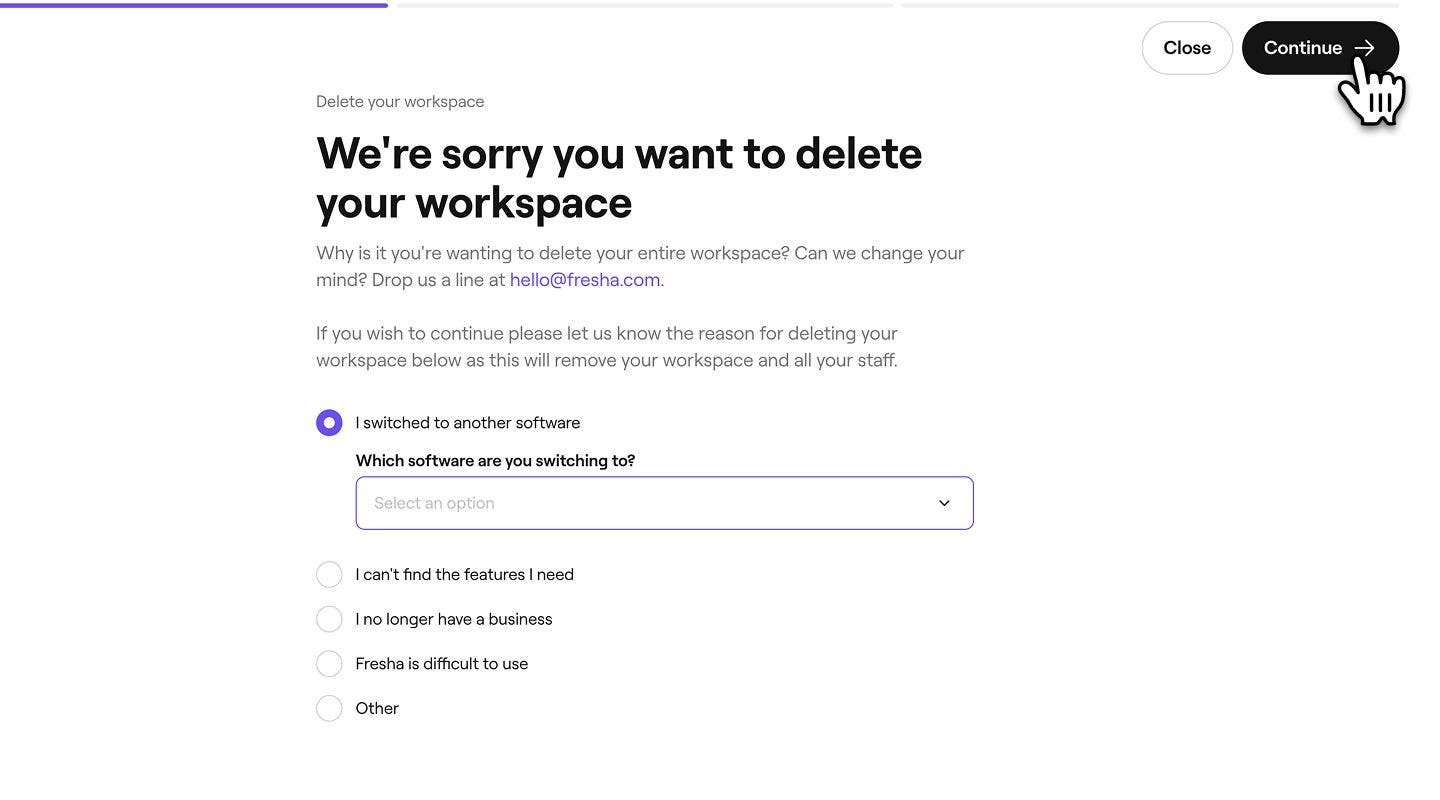Click the "Fresha is difficult to use" label text
This screenshot has height=800, width=1440.
coord(442,664)
